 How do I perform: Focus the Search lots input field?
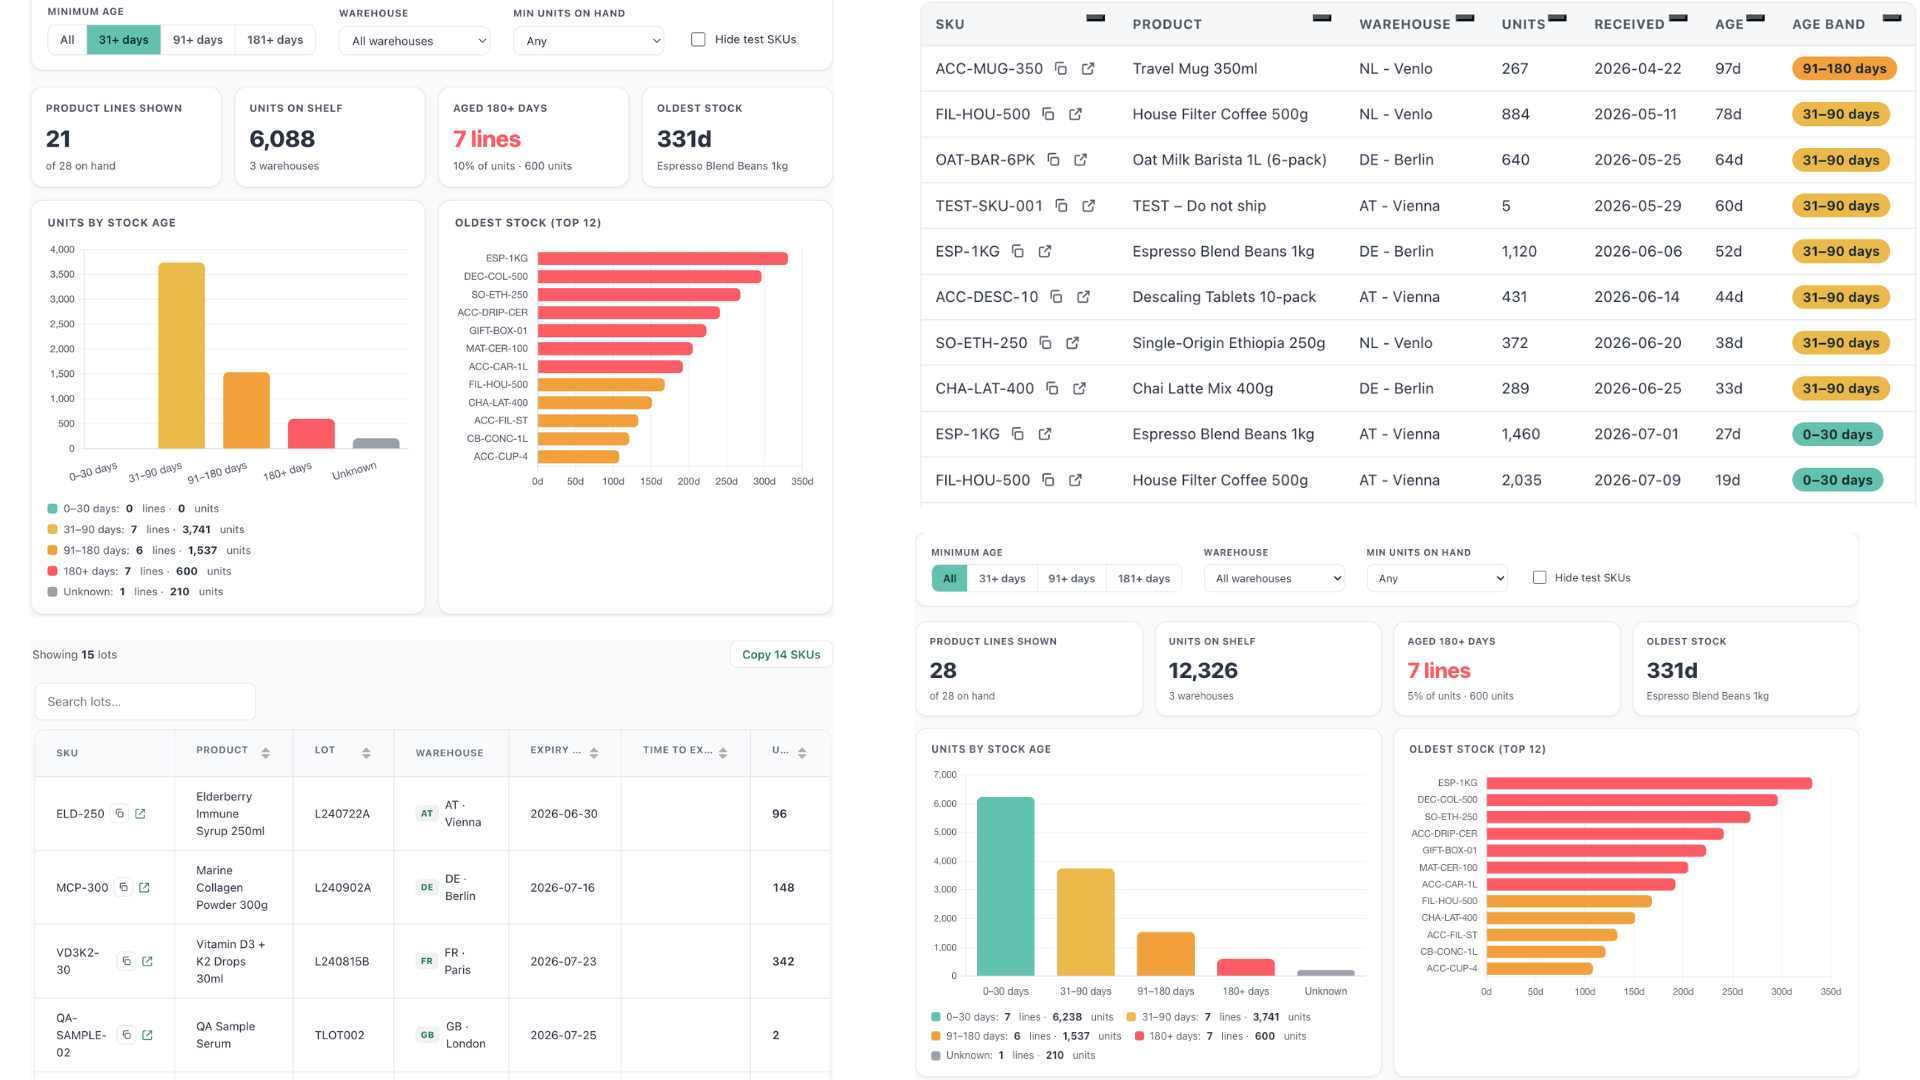(145, 702)
